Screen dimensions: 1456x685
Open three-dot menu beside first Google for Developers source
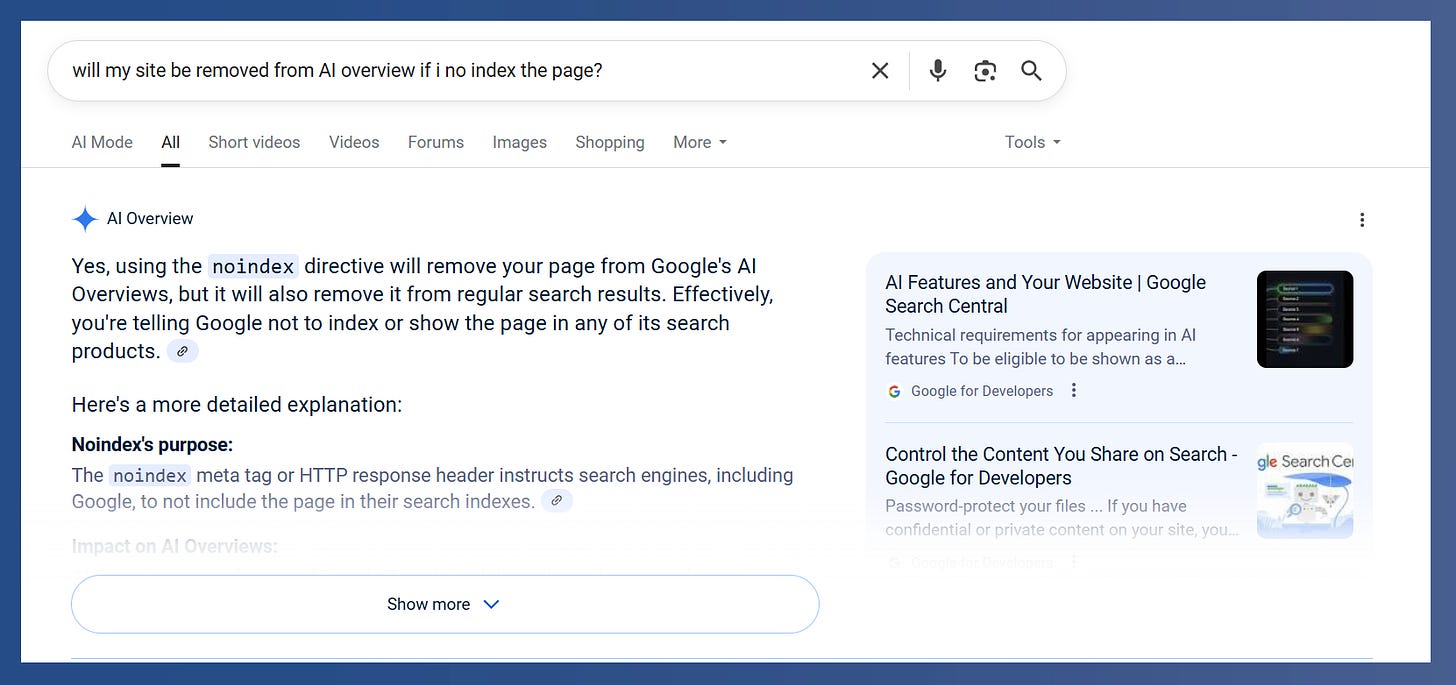pos(1074,391)
